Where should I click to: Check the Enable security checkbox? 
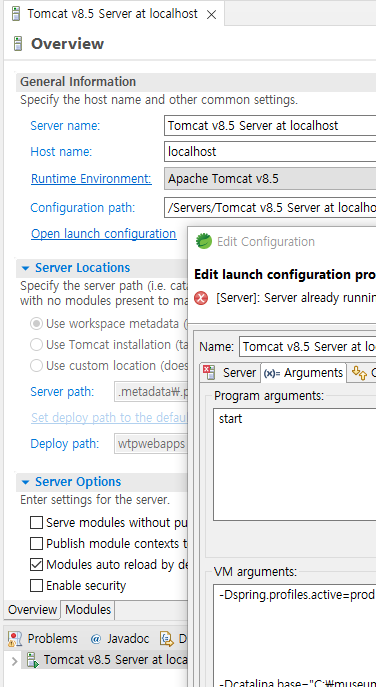tap(36, 586)
